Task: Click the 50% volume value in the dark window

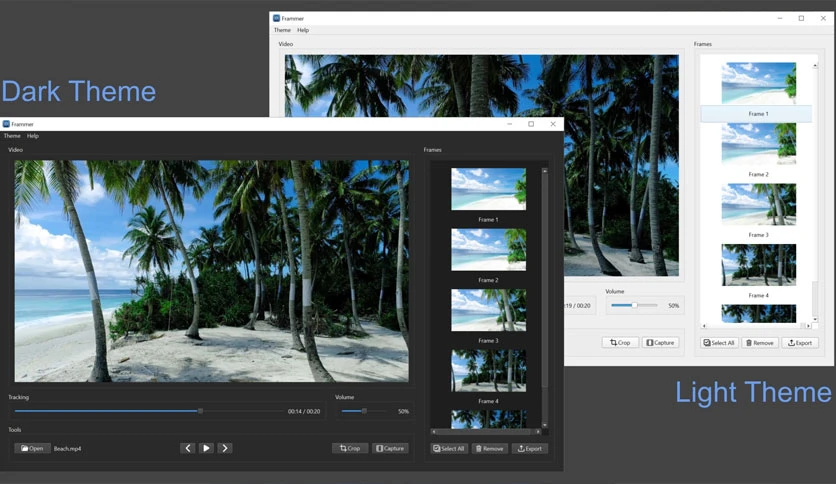Action: (x=404, y=412)
